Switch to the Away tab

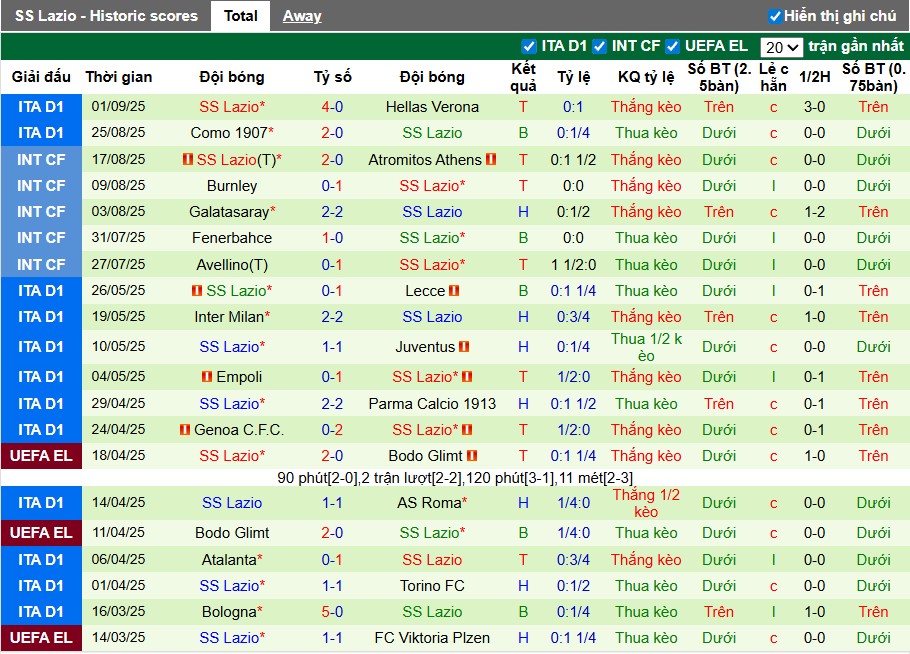pyautogui.click(x=303, y=15)
